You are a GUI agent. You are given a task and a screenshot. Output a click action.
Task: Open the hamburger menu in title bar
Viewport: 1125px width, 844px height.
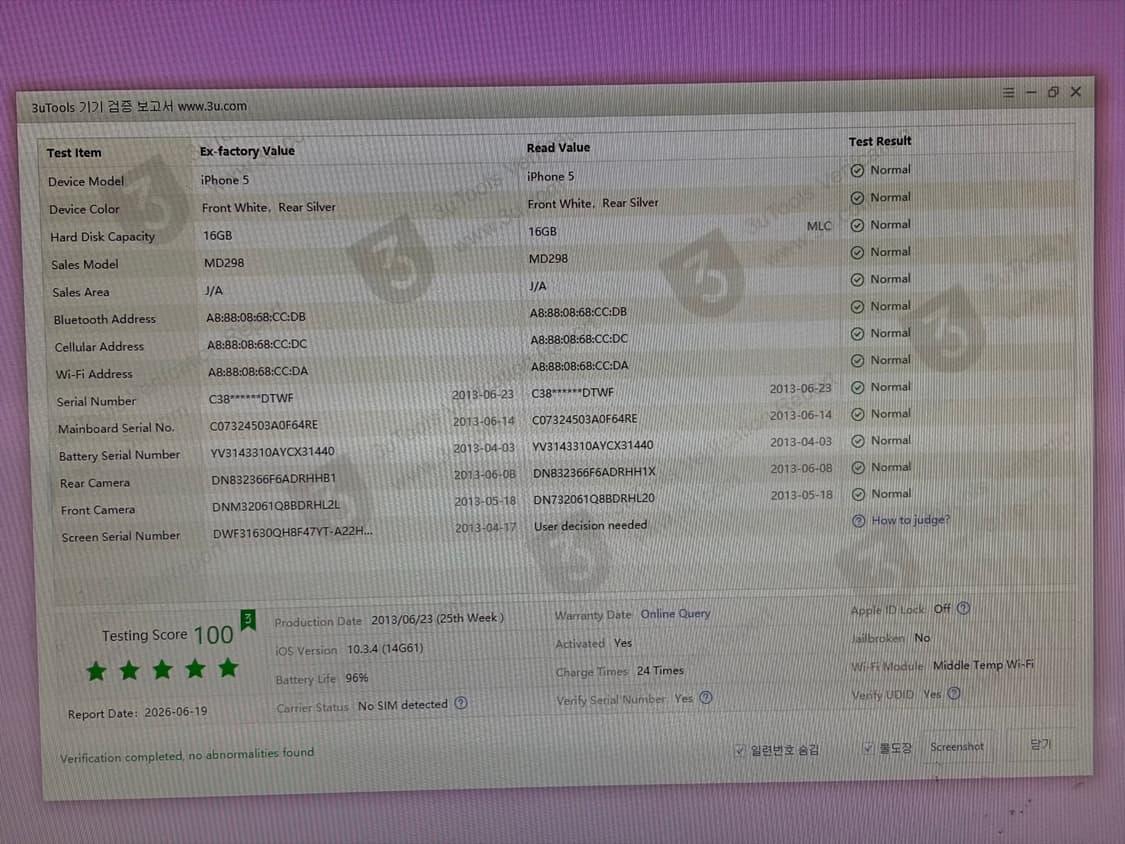tap(1008, 93)
